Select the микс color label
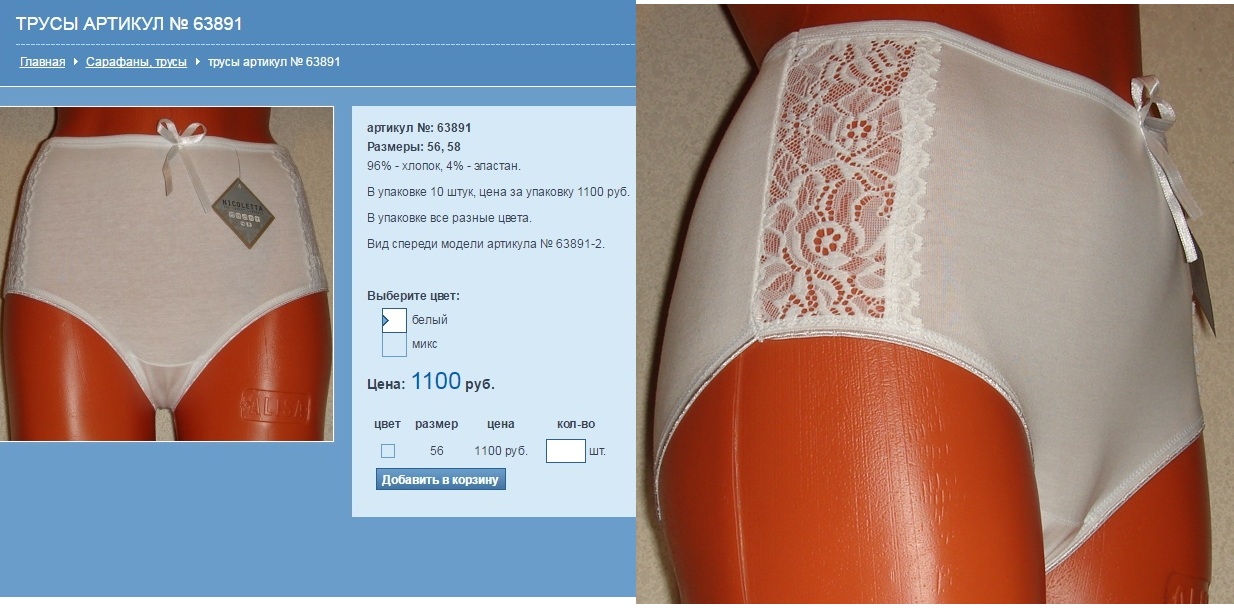Image resolution: width=1234 pixels, height=608 pixels. (425, 344)
